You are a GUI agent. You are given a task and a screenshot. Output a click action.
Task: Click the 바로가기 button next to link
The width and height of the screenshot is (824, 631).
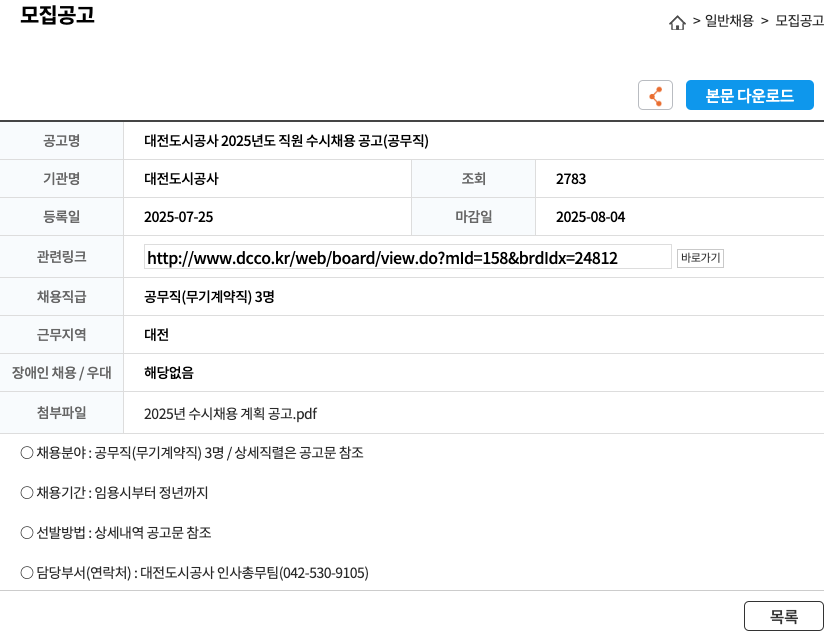pyautogui.click(x=700, y=258)
